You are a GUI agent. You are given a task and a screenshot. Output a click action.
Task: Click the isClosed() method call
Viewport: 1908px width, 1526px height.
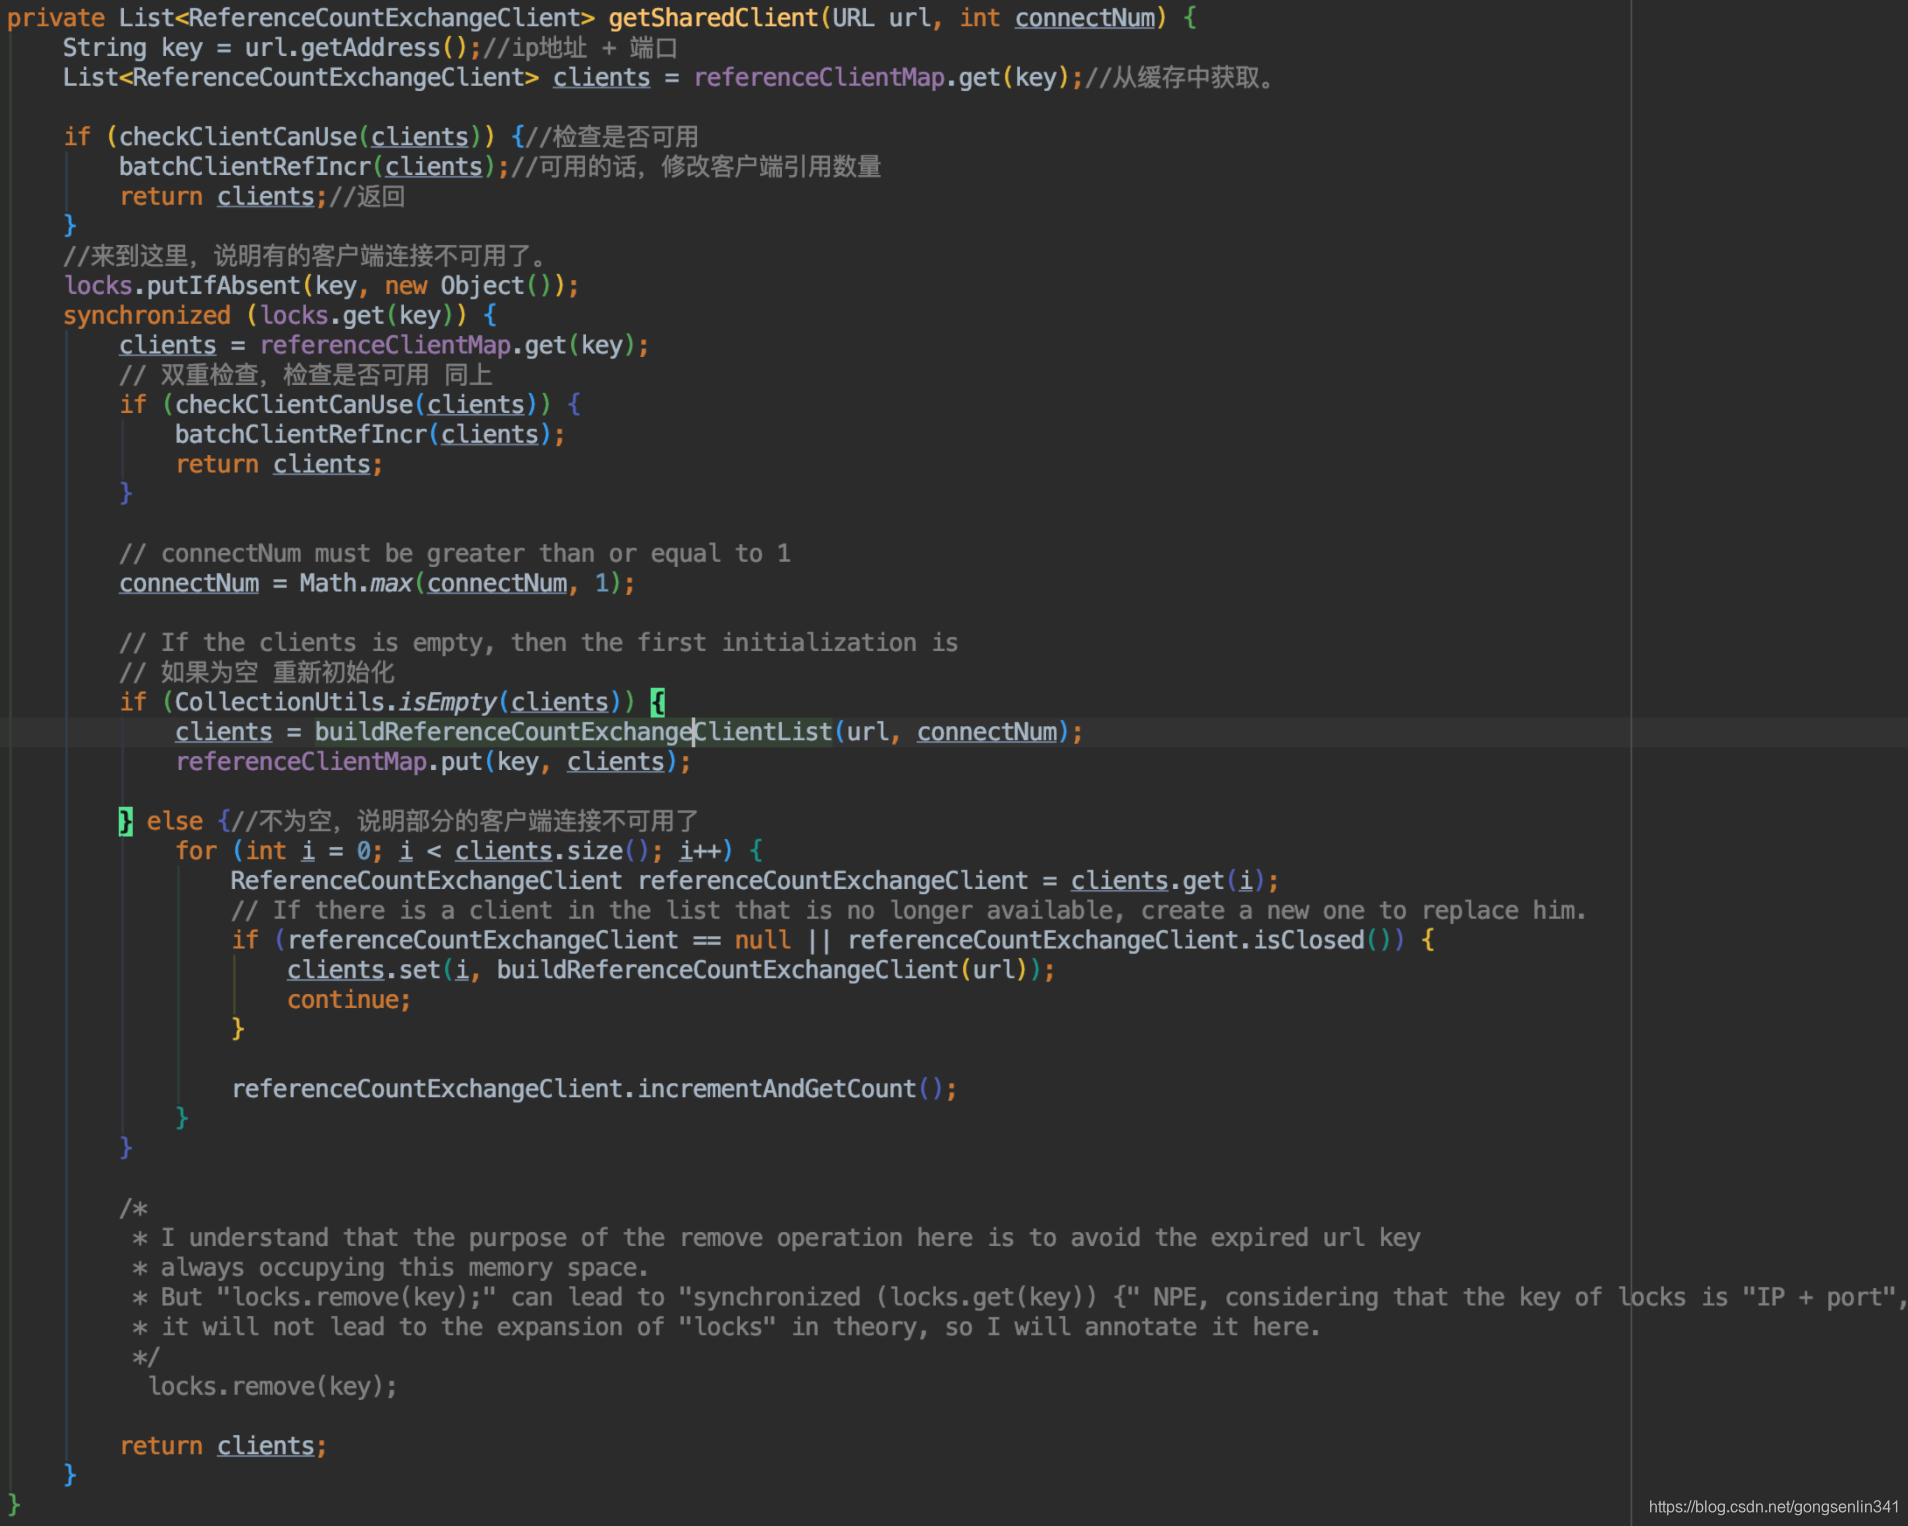1323,940
